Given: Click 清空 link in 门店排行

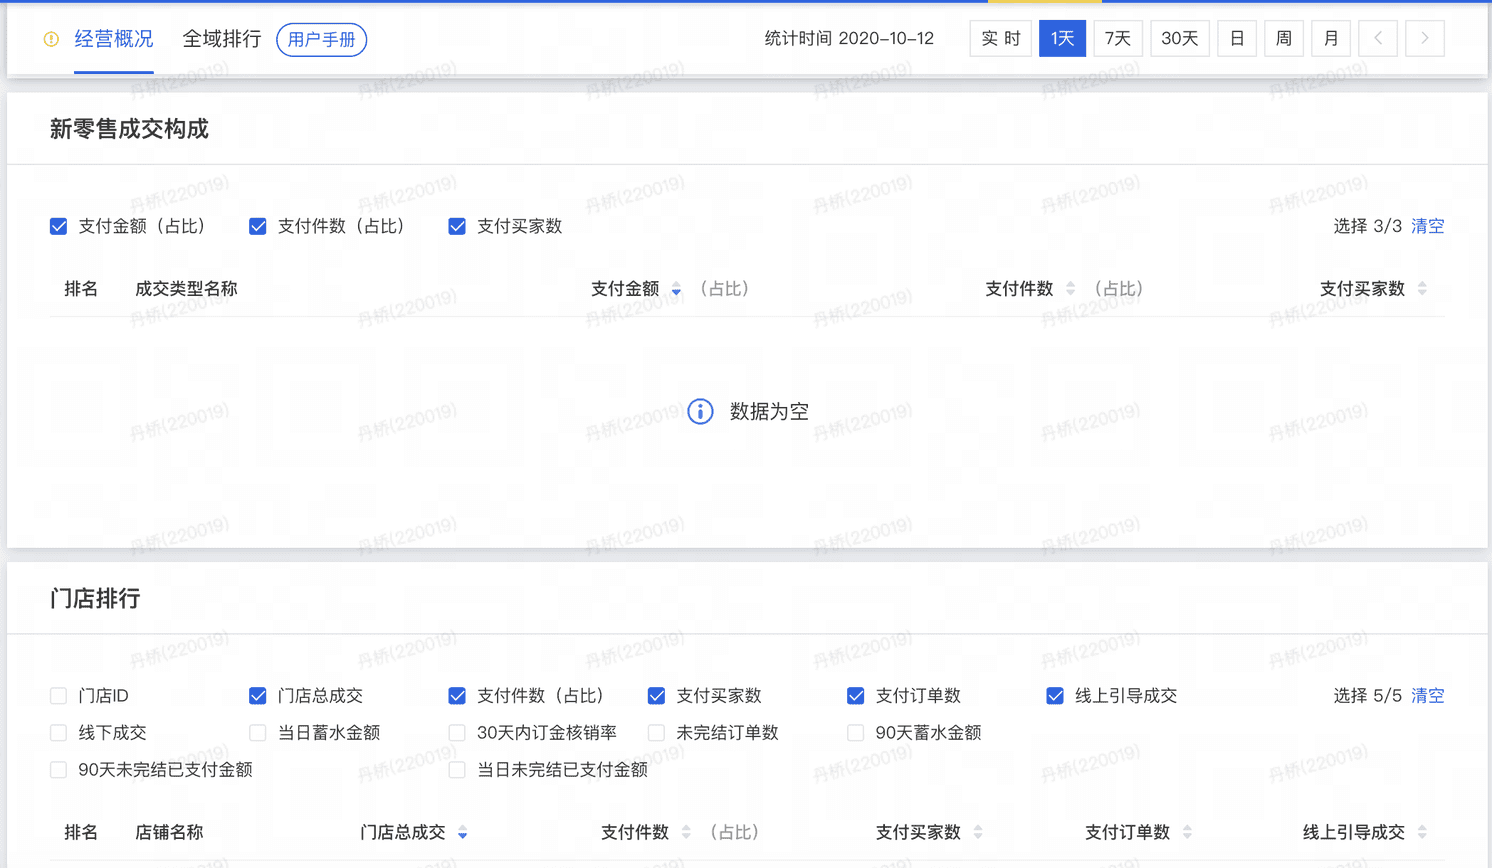Looking at the screenshot, I should [x=1428, y=695].
